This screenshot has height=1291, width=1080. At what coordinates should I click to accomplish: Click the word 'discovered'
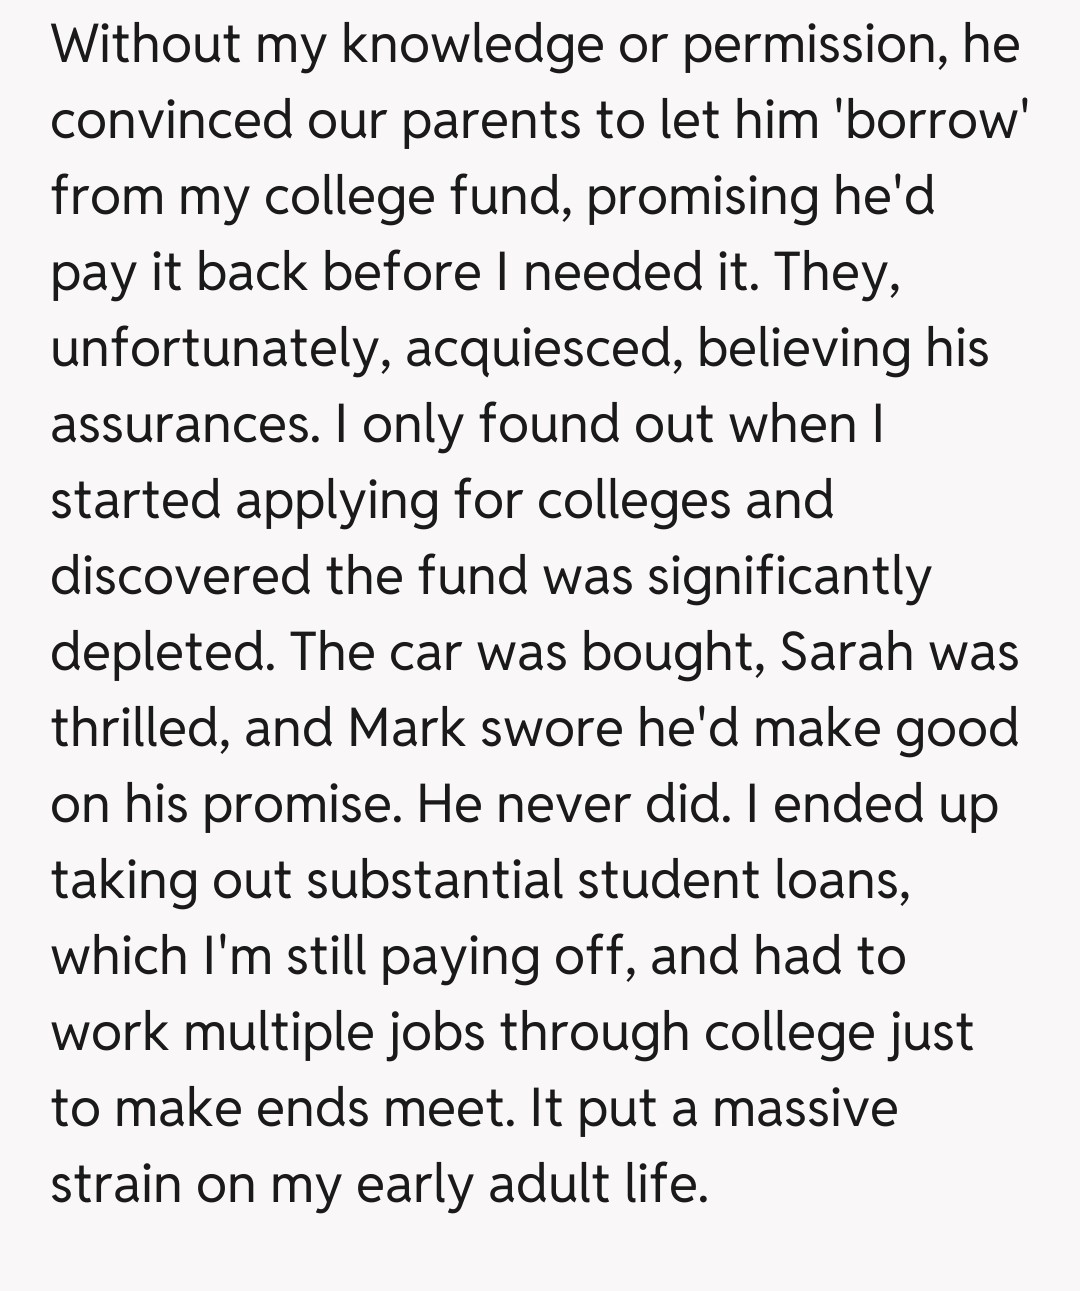point(181,577)
